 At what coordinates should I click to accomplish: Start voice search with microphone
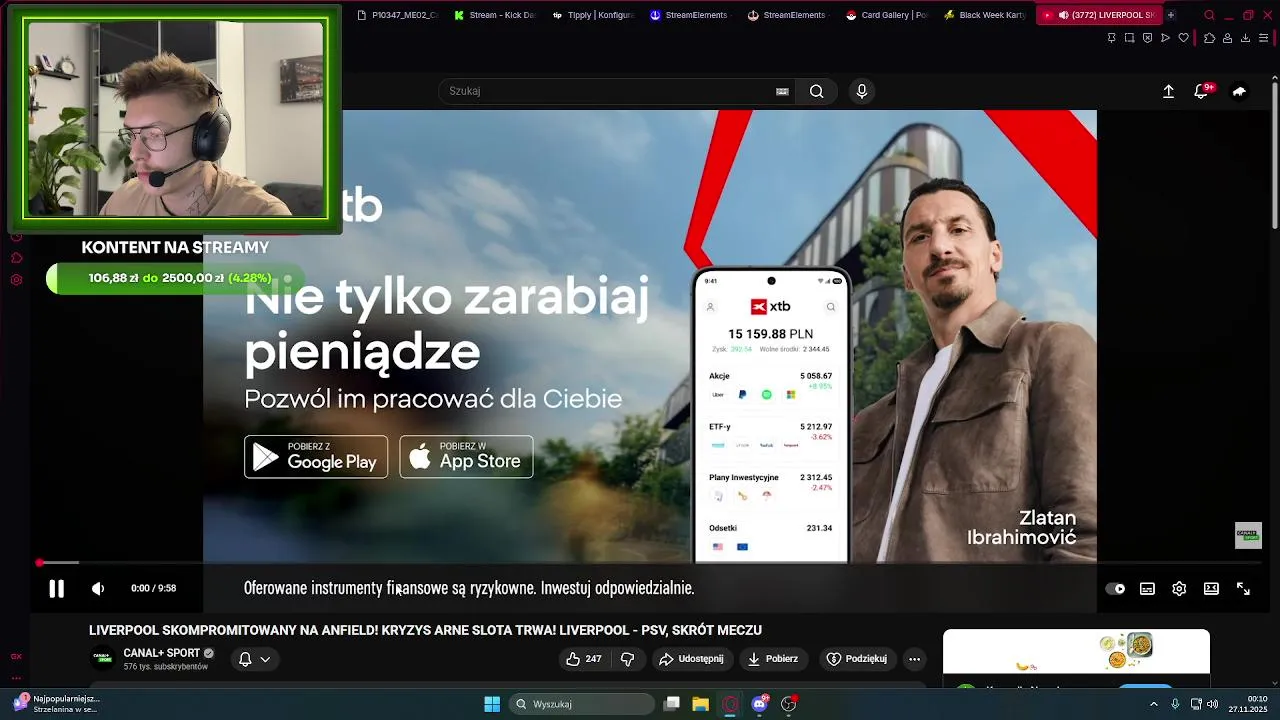[x=862, y=91]
